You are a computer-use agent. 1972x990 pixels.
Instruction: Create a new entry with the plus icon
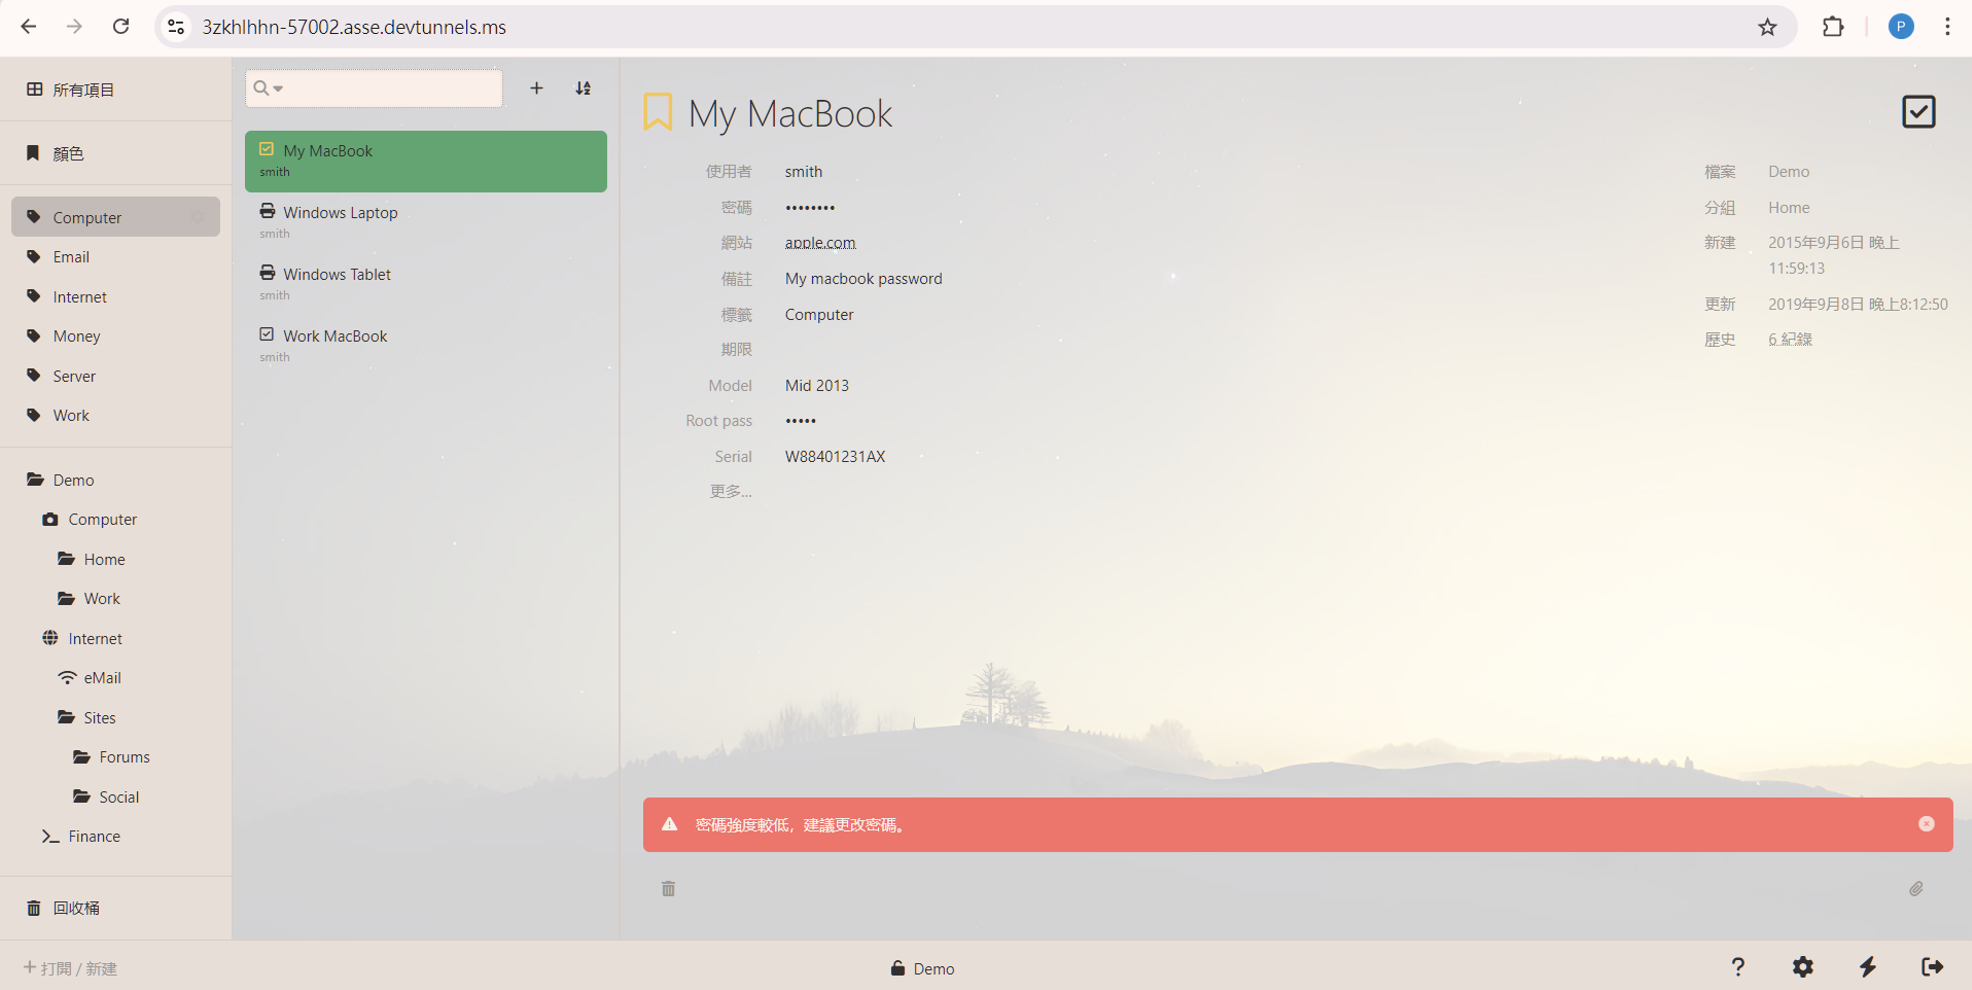tap(537, 88)
